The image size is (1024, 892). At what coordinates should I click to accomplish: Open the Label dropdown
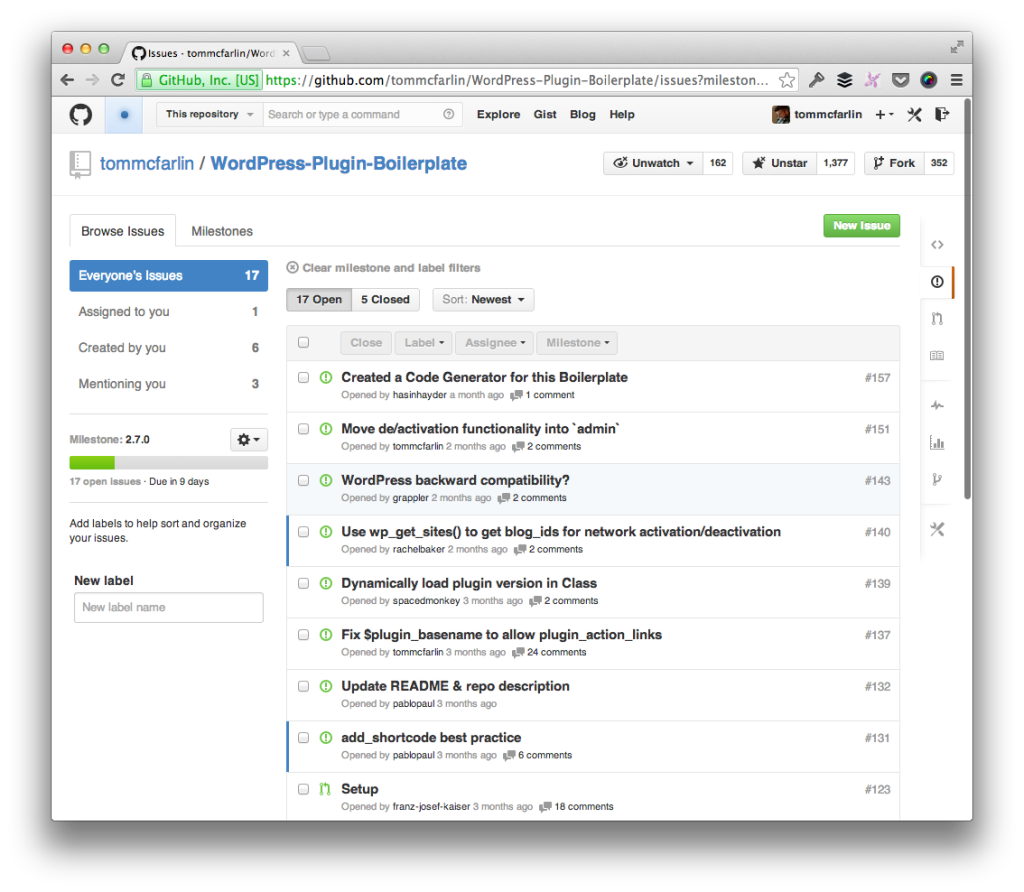(x=423, y=343)
